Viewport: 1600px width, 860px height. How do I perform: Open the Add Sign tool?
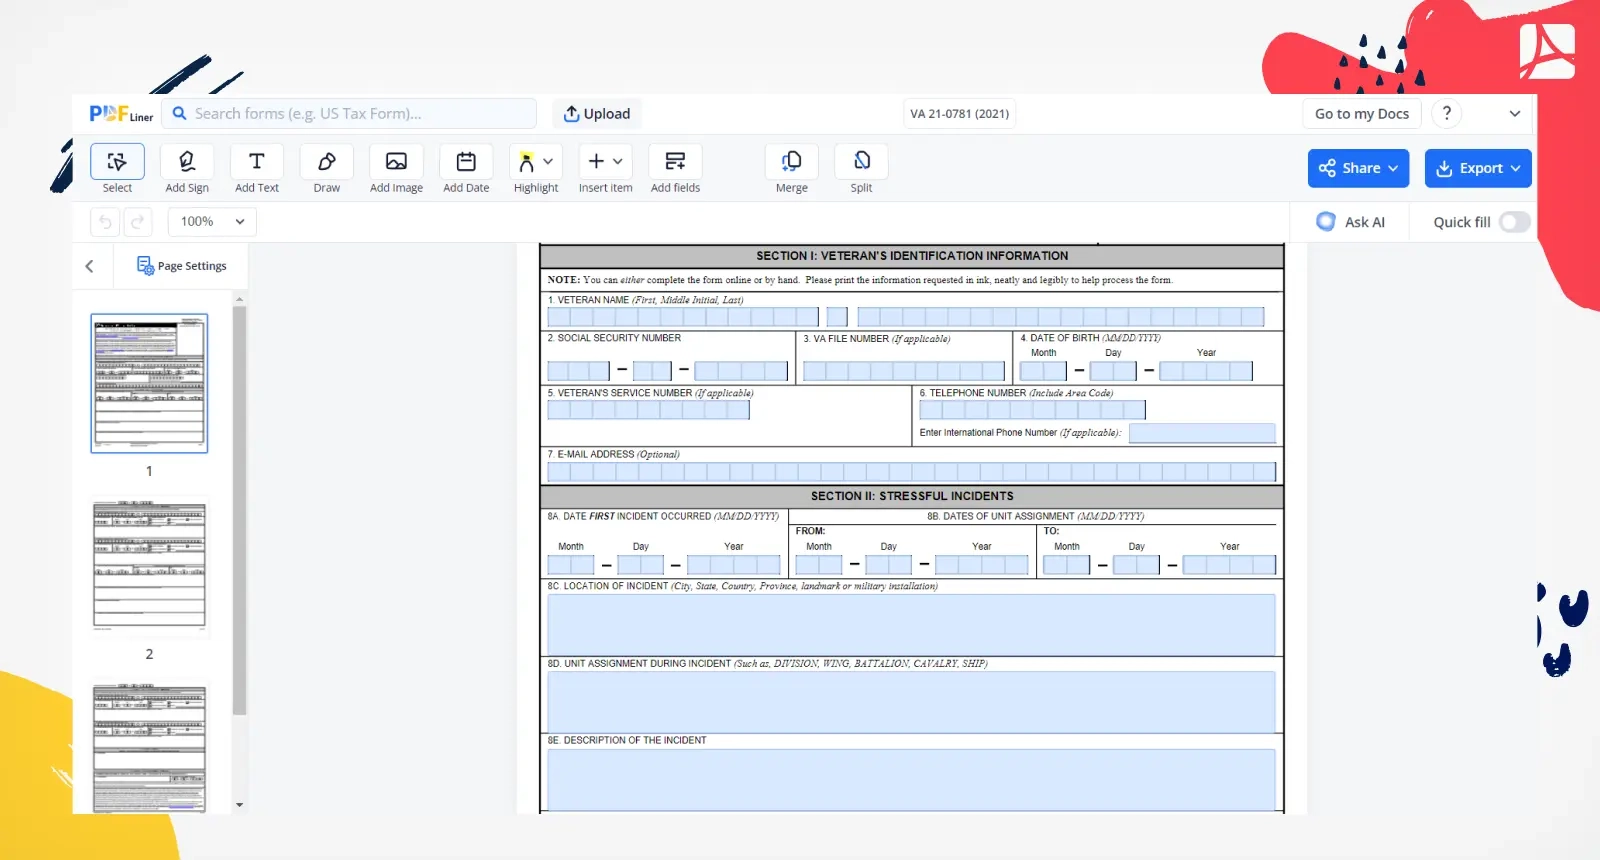187,168
